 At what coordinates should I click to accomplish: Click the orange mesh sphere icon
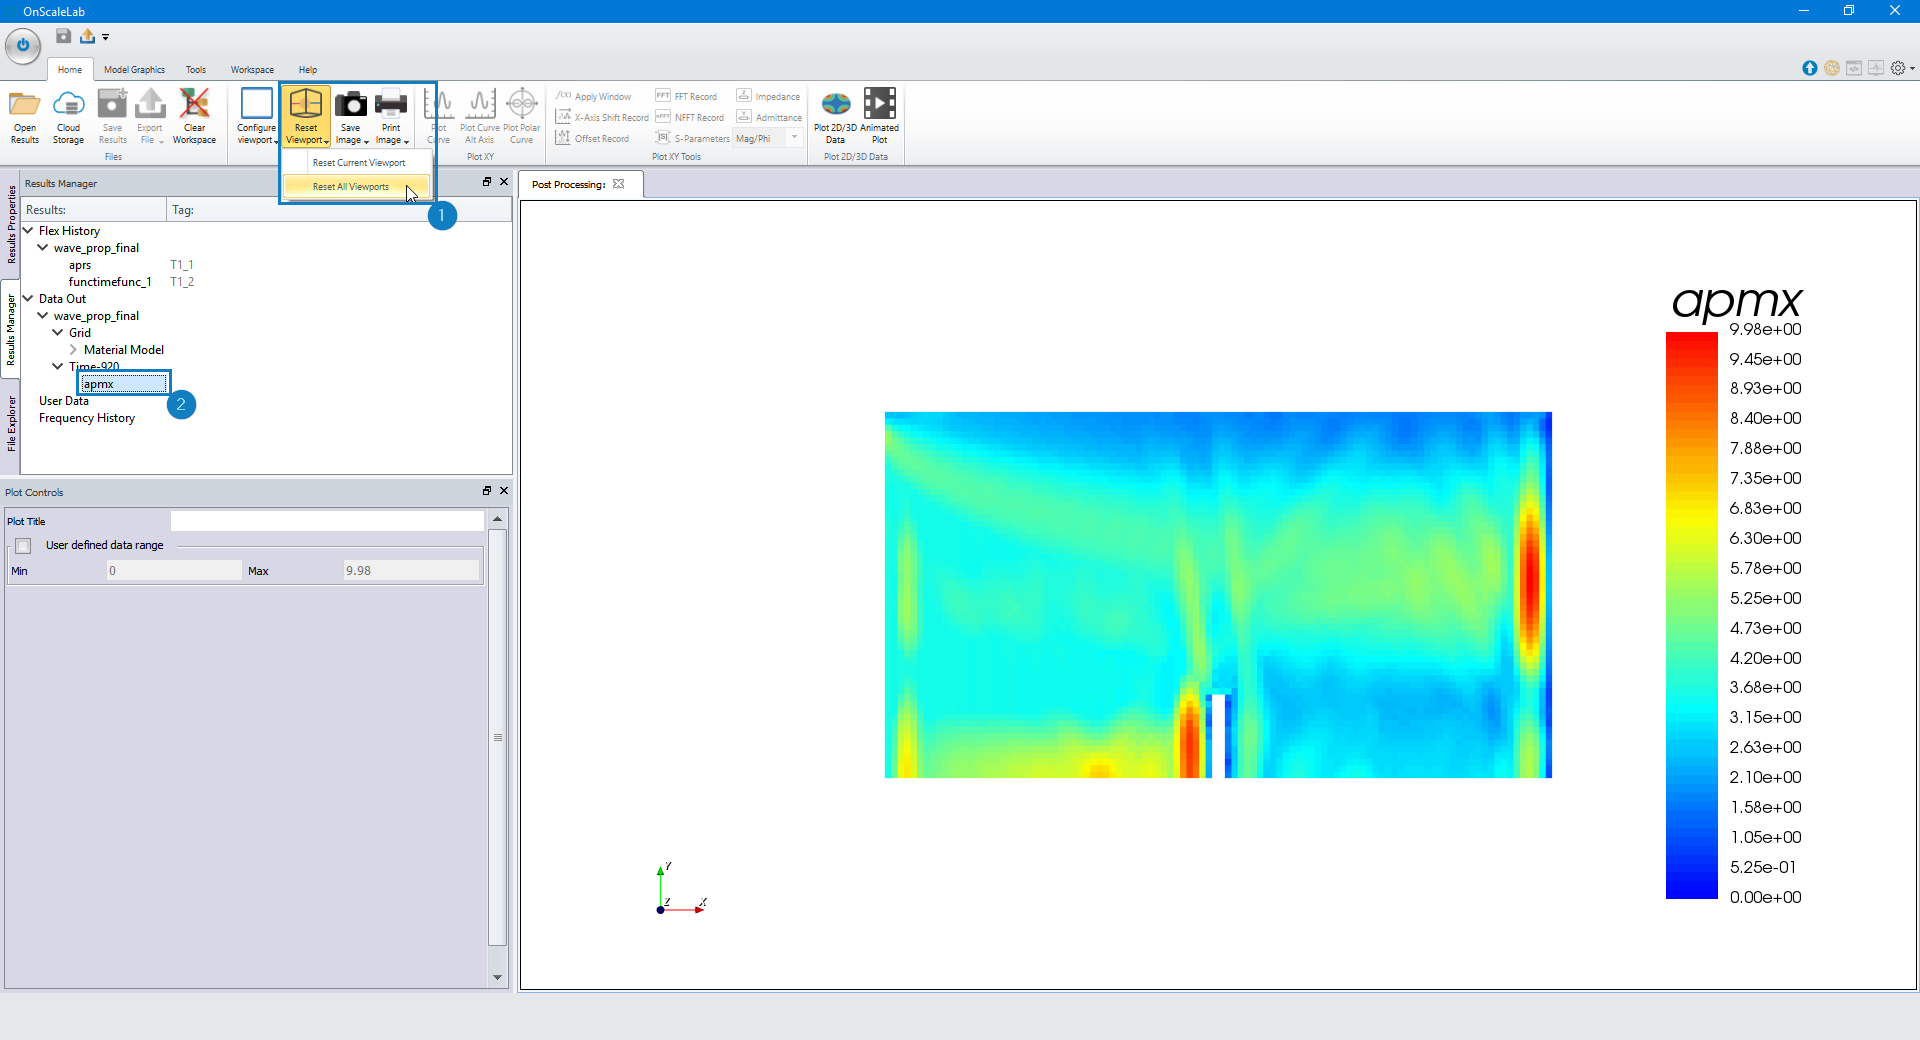[x=1831, y=68]
